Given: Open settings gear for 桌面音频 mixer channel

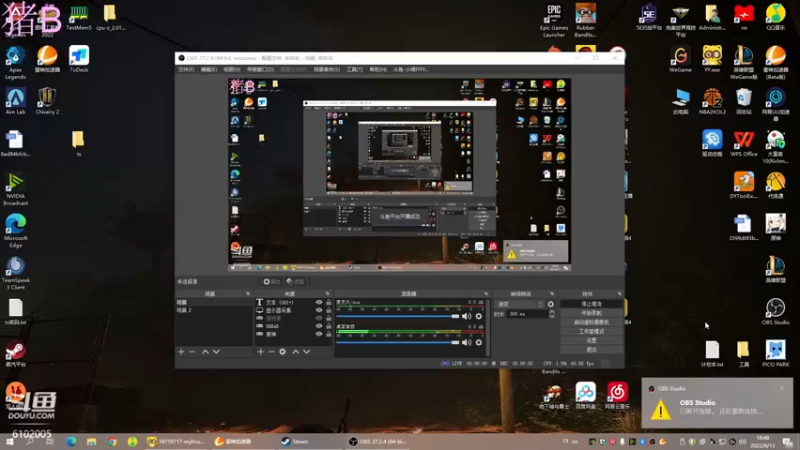Looking at the screenshot, I should tap(479, 342).
